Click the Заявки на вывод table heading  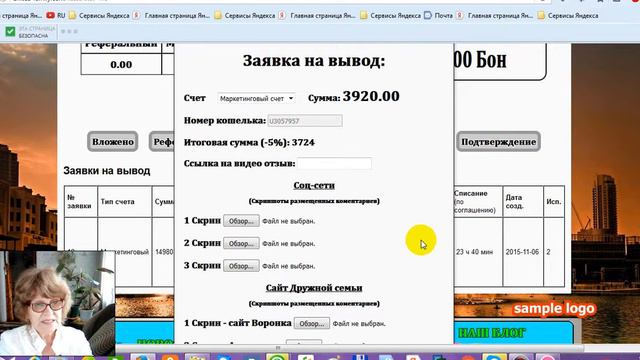[x=107, y=171]
